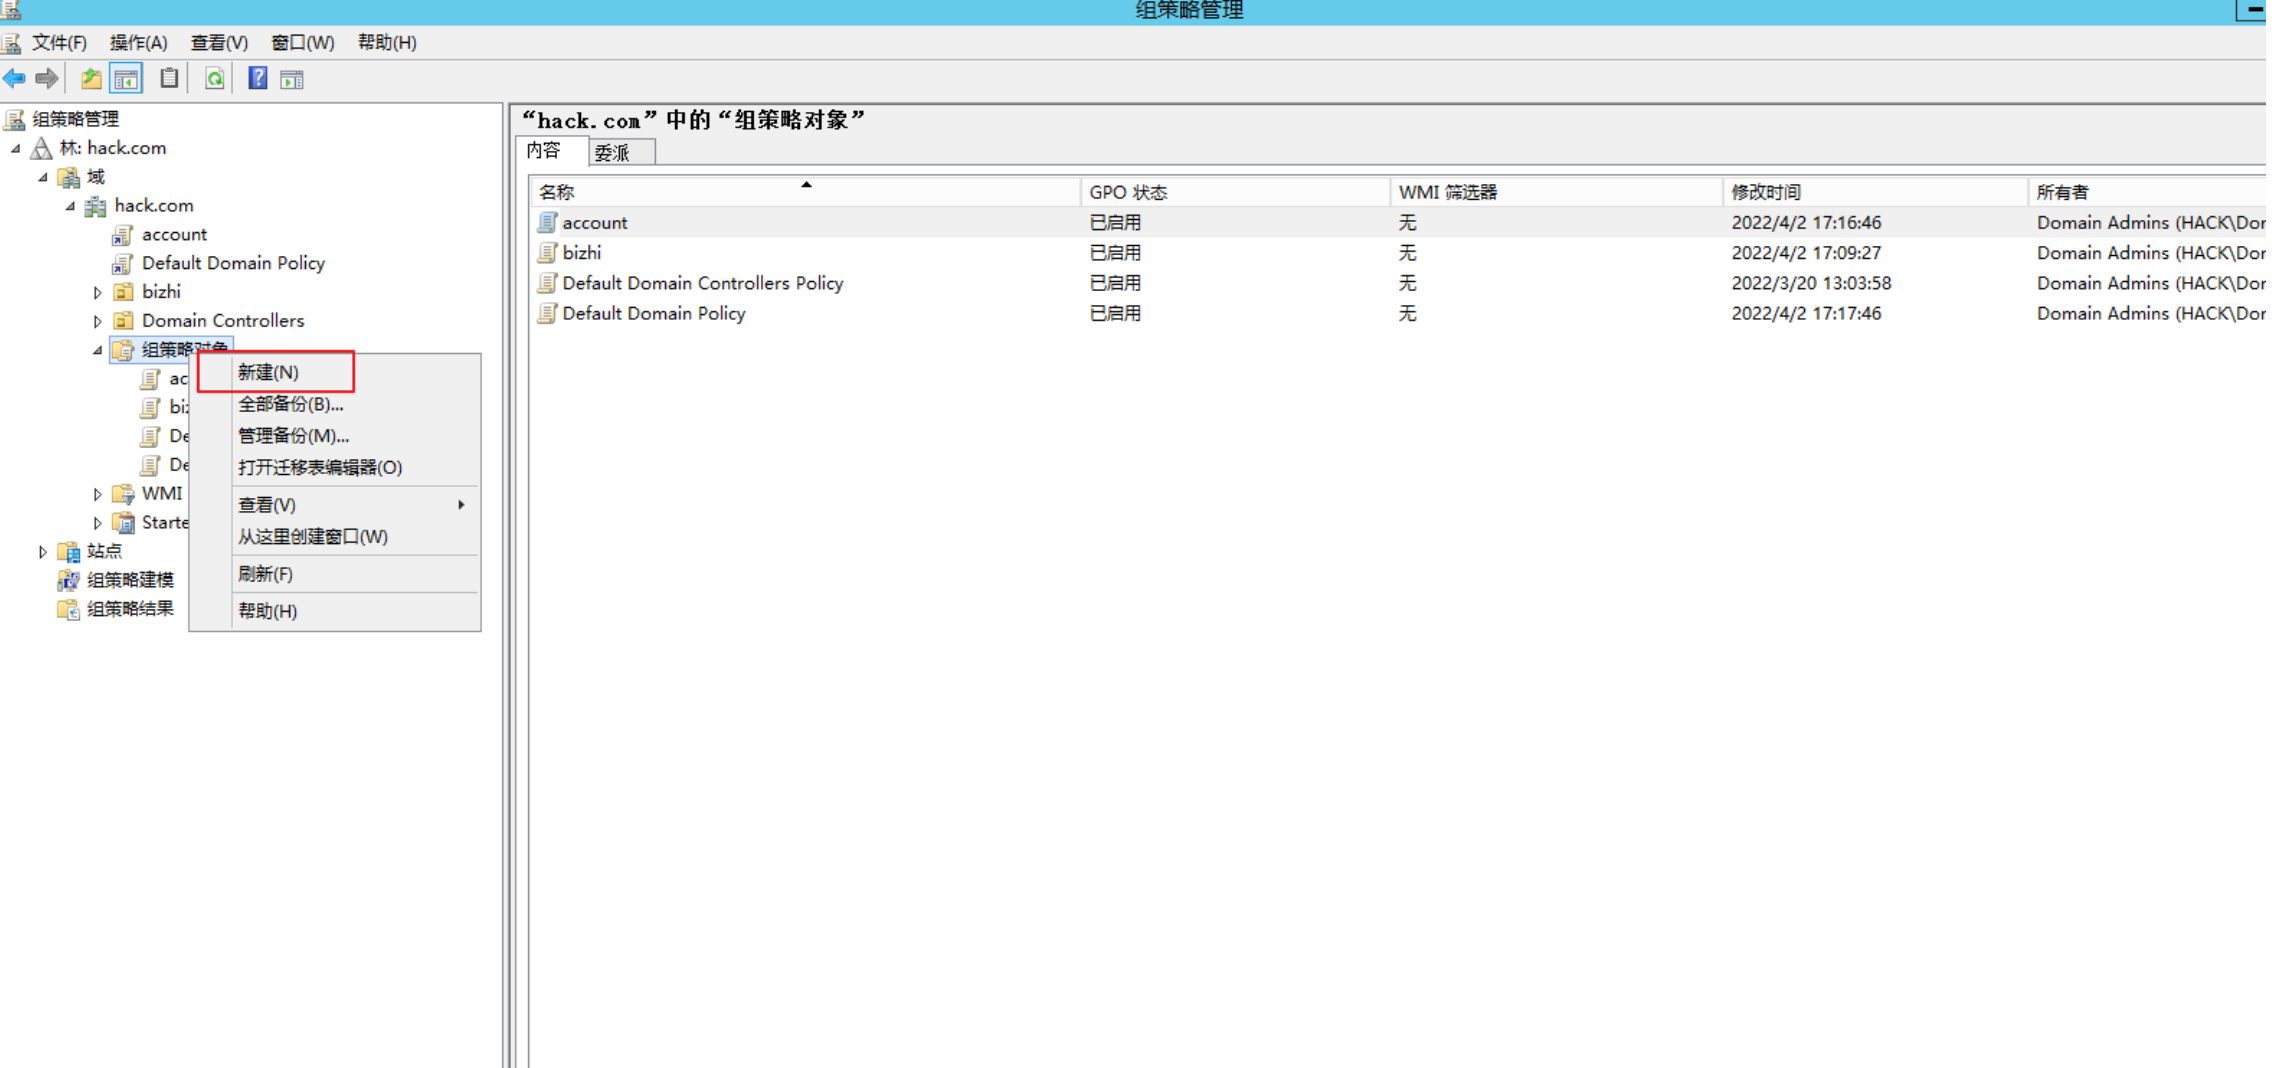The width and height of the screenshot is (2278, 1068).
Task: Click the account row's scroll icon in list
Action: click(547, 222)
